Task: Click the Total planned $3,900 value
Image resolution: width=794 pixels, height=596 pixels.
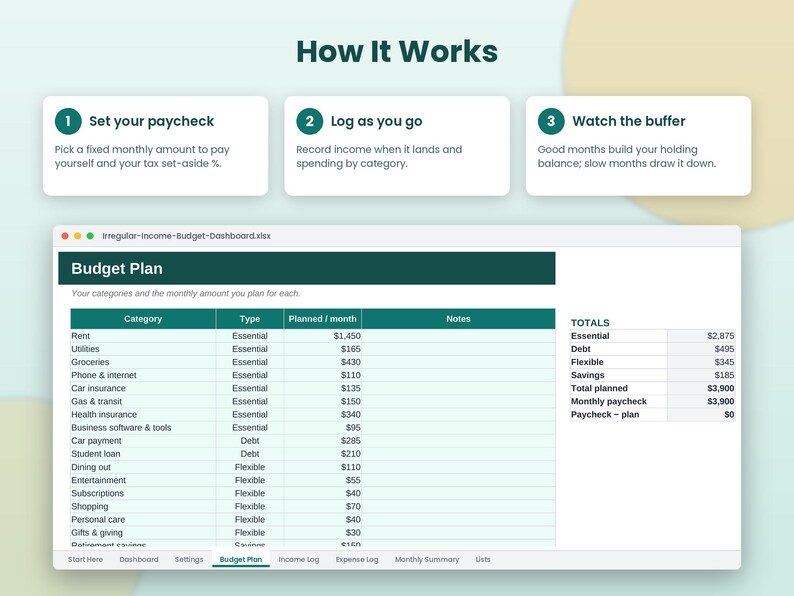Action: pyautogui.click(x=701, y=388)
